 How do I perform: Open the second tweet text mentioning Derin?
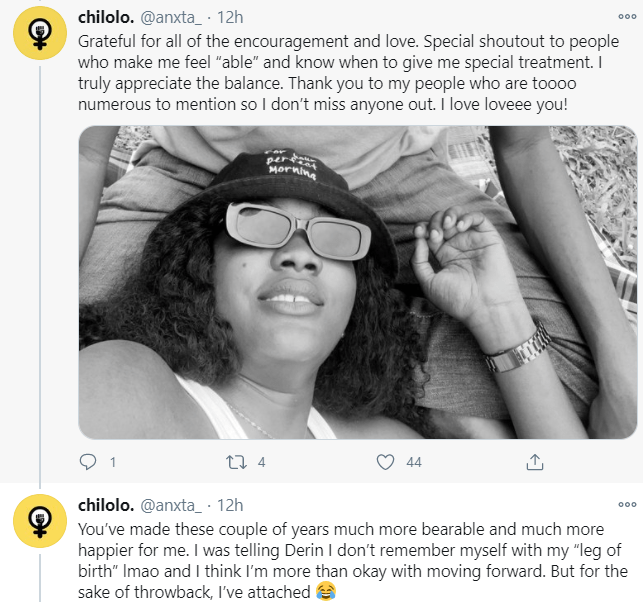point(350,560)
